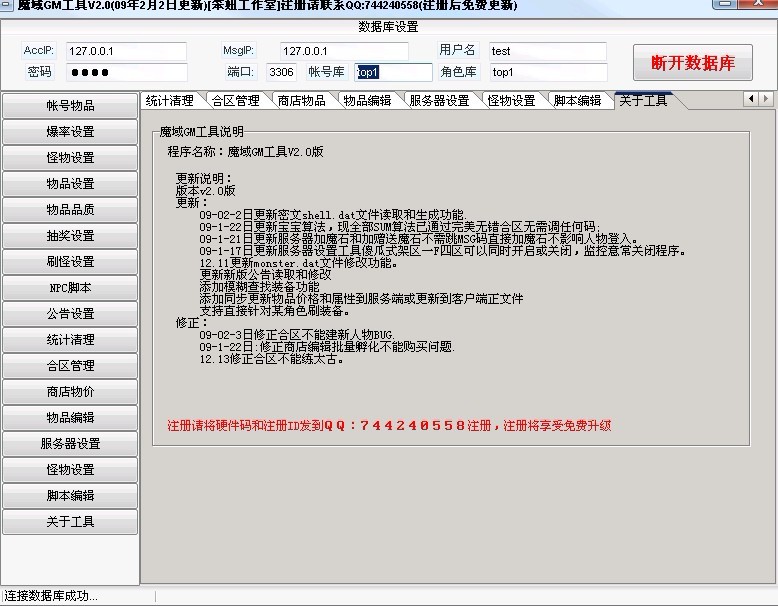Click the AccIP address input field

(126, 51)
